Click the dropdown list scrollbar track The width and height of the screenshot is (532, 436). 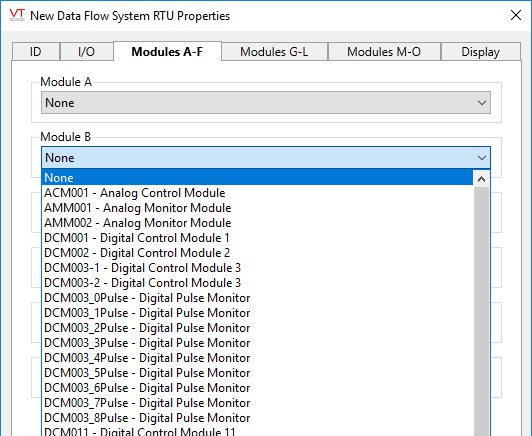(x=481, y=311)
